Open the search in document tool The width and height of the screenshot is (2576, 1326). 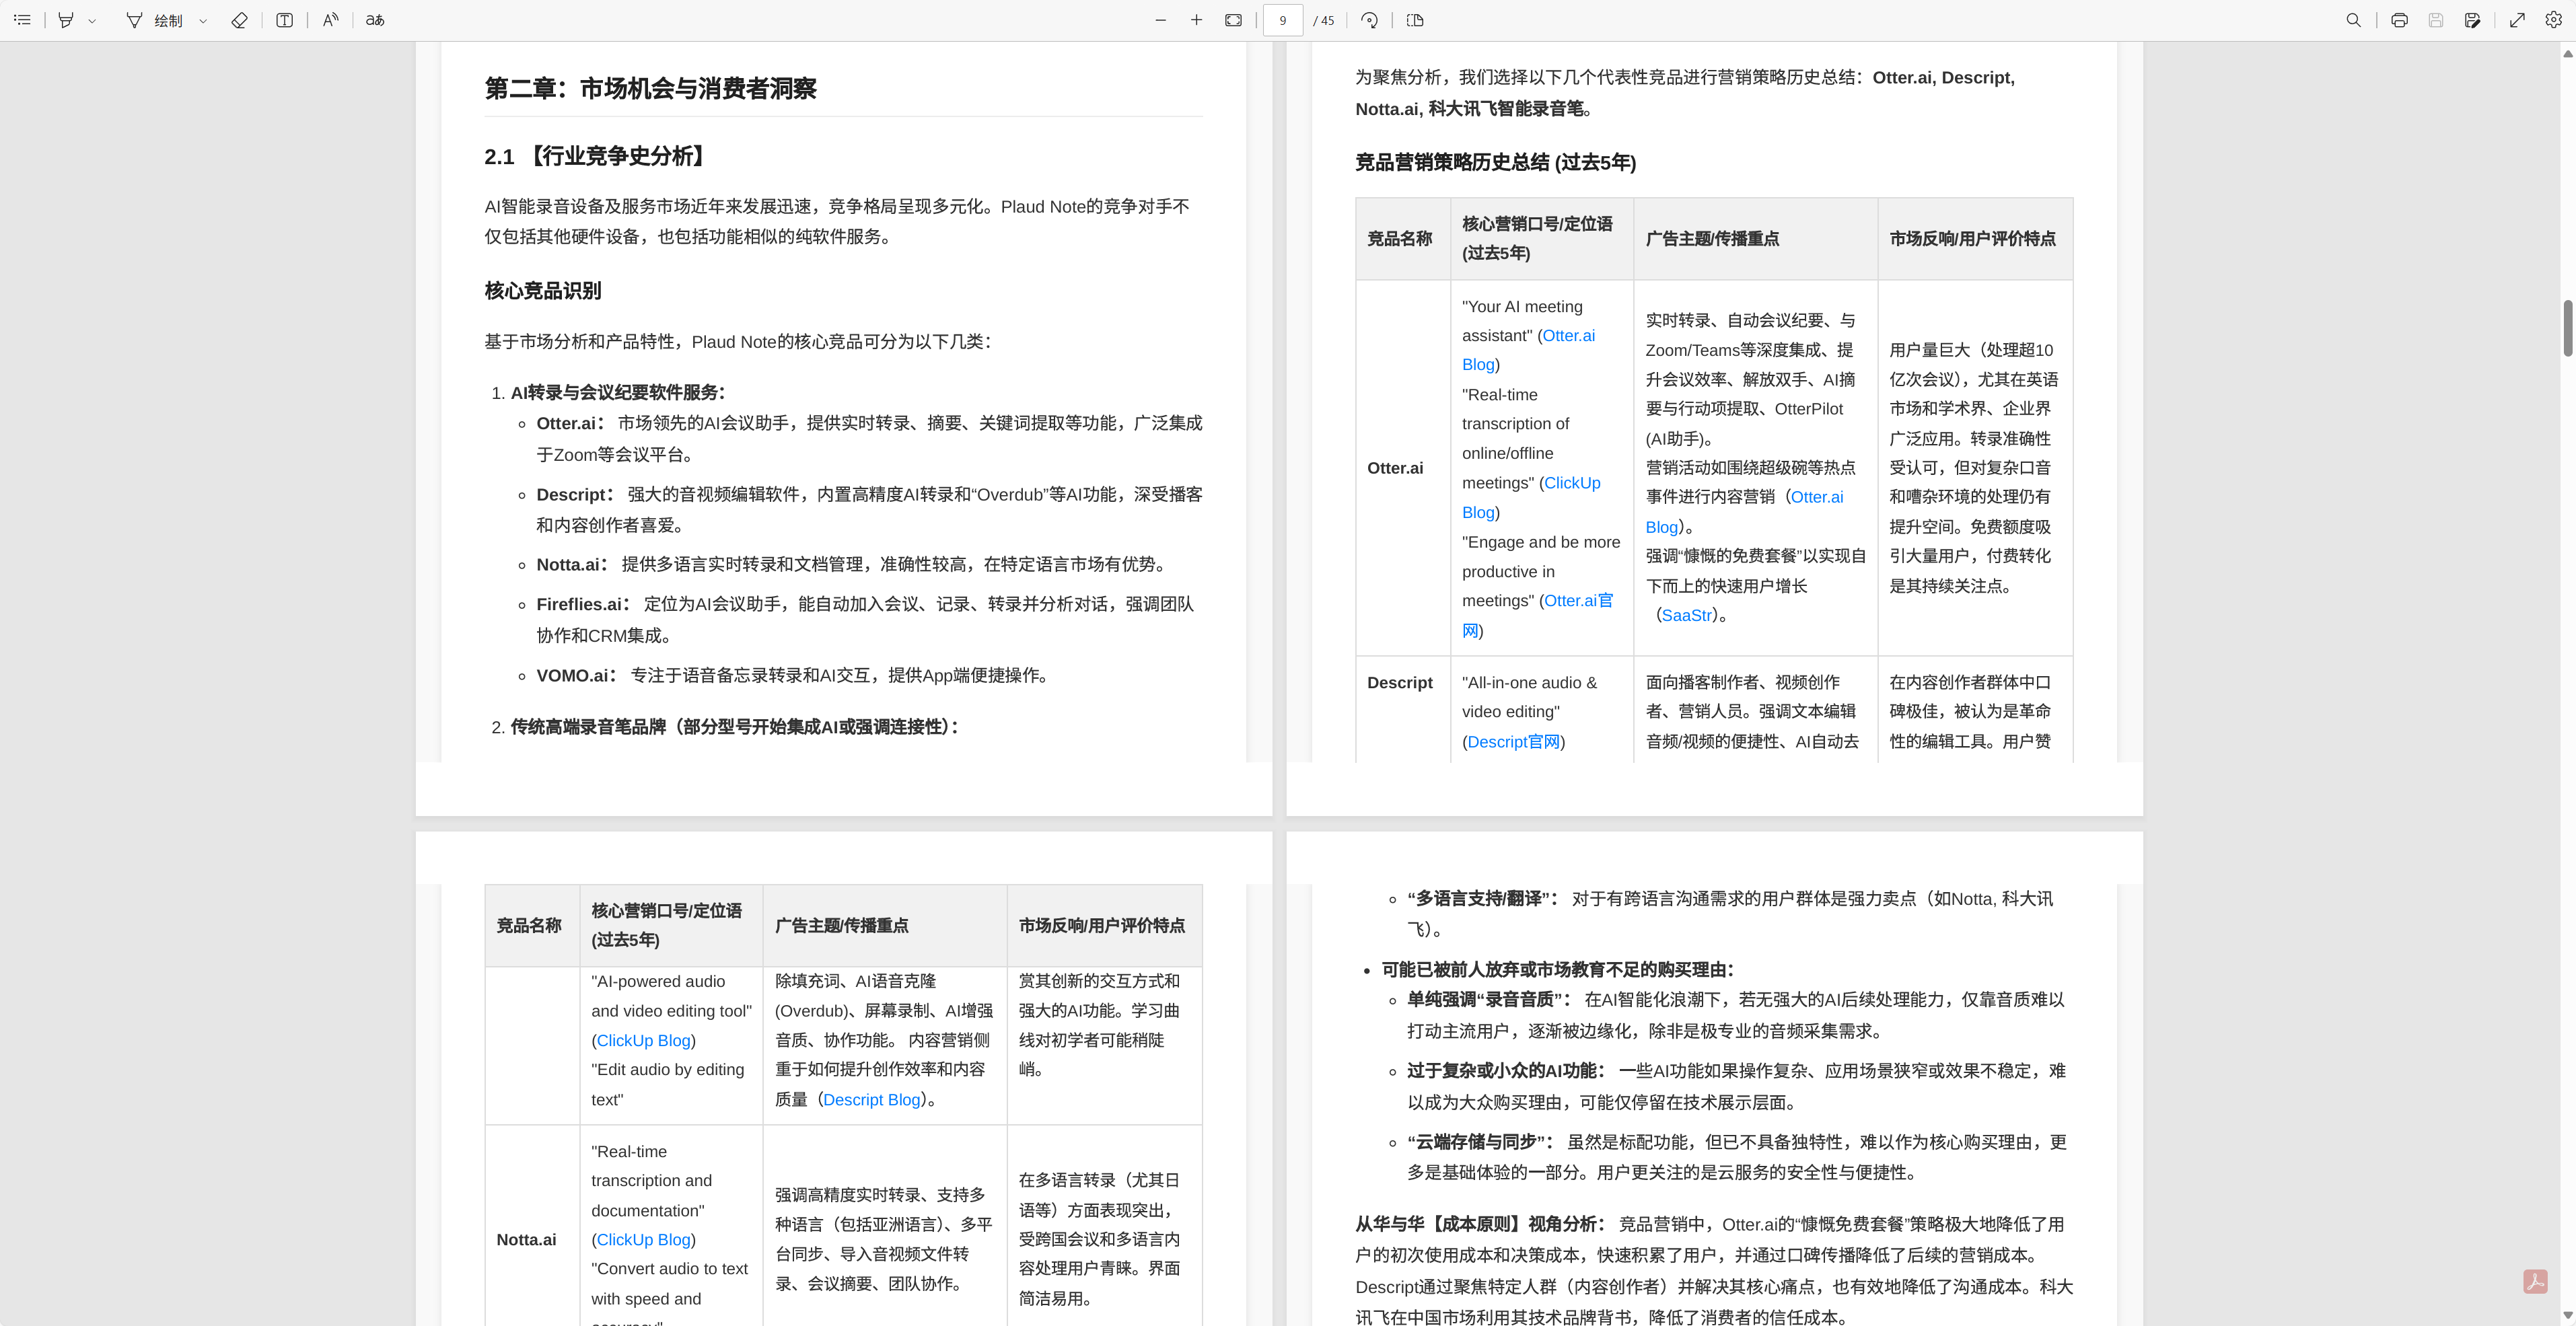[2353, 20]
